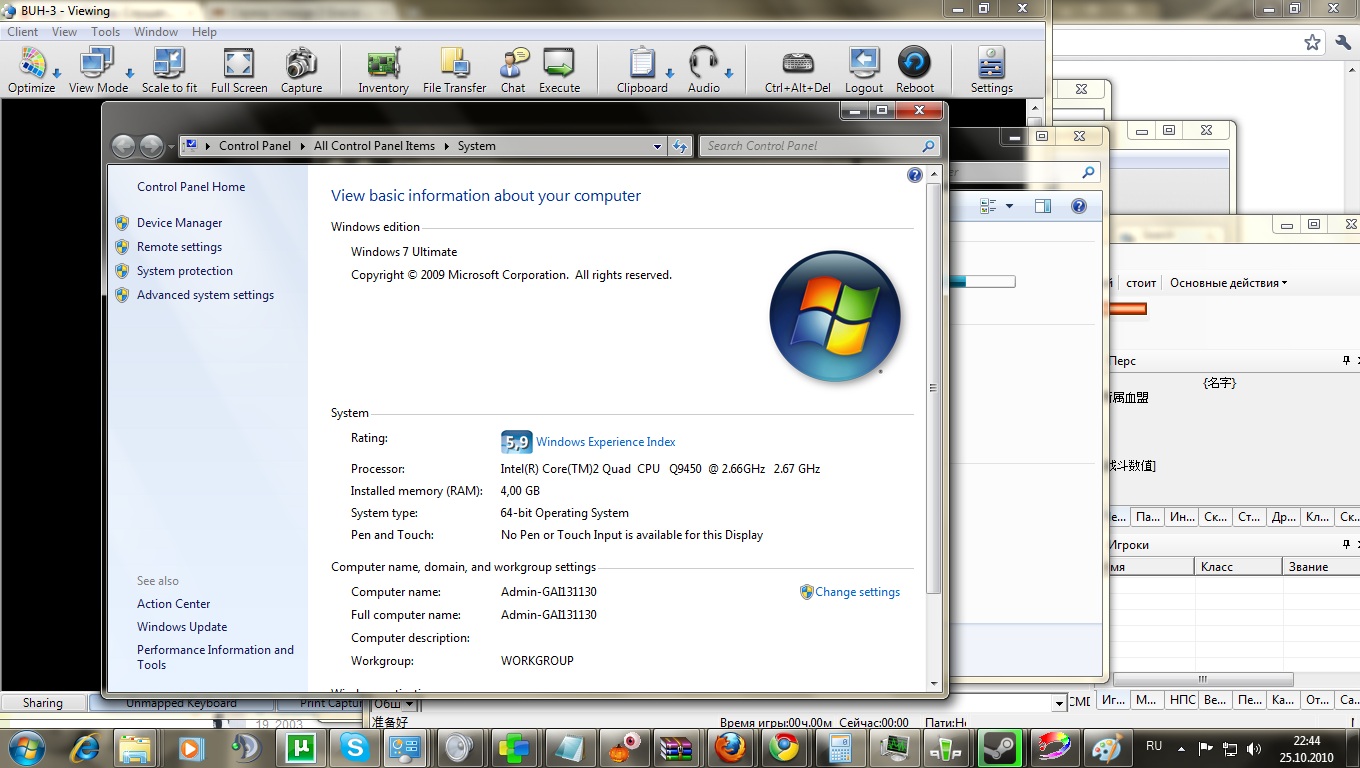Click the Control Panel vertical scrollbar

point(934,387)
